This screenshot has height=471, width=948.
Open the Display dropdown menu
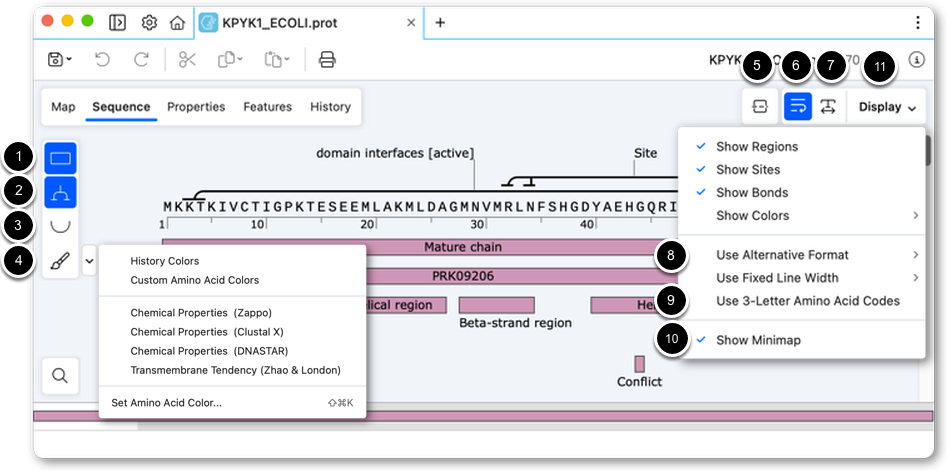pos(887,107)
